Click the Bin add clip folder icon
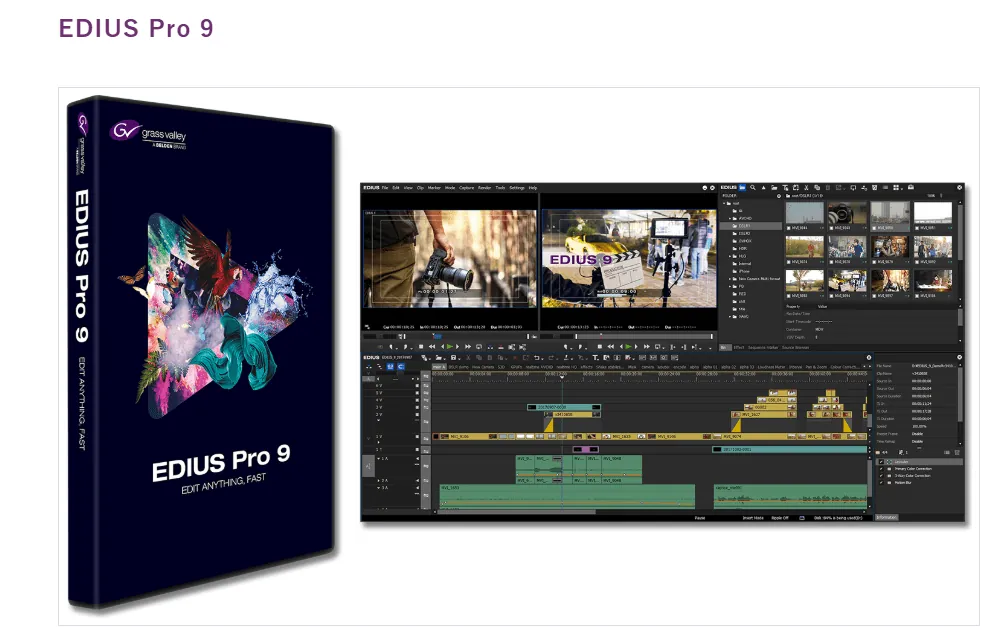This screenshot has height=641, width=997. pyautogui.click(x=774, y=188)
